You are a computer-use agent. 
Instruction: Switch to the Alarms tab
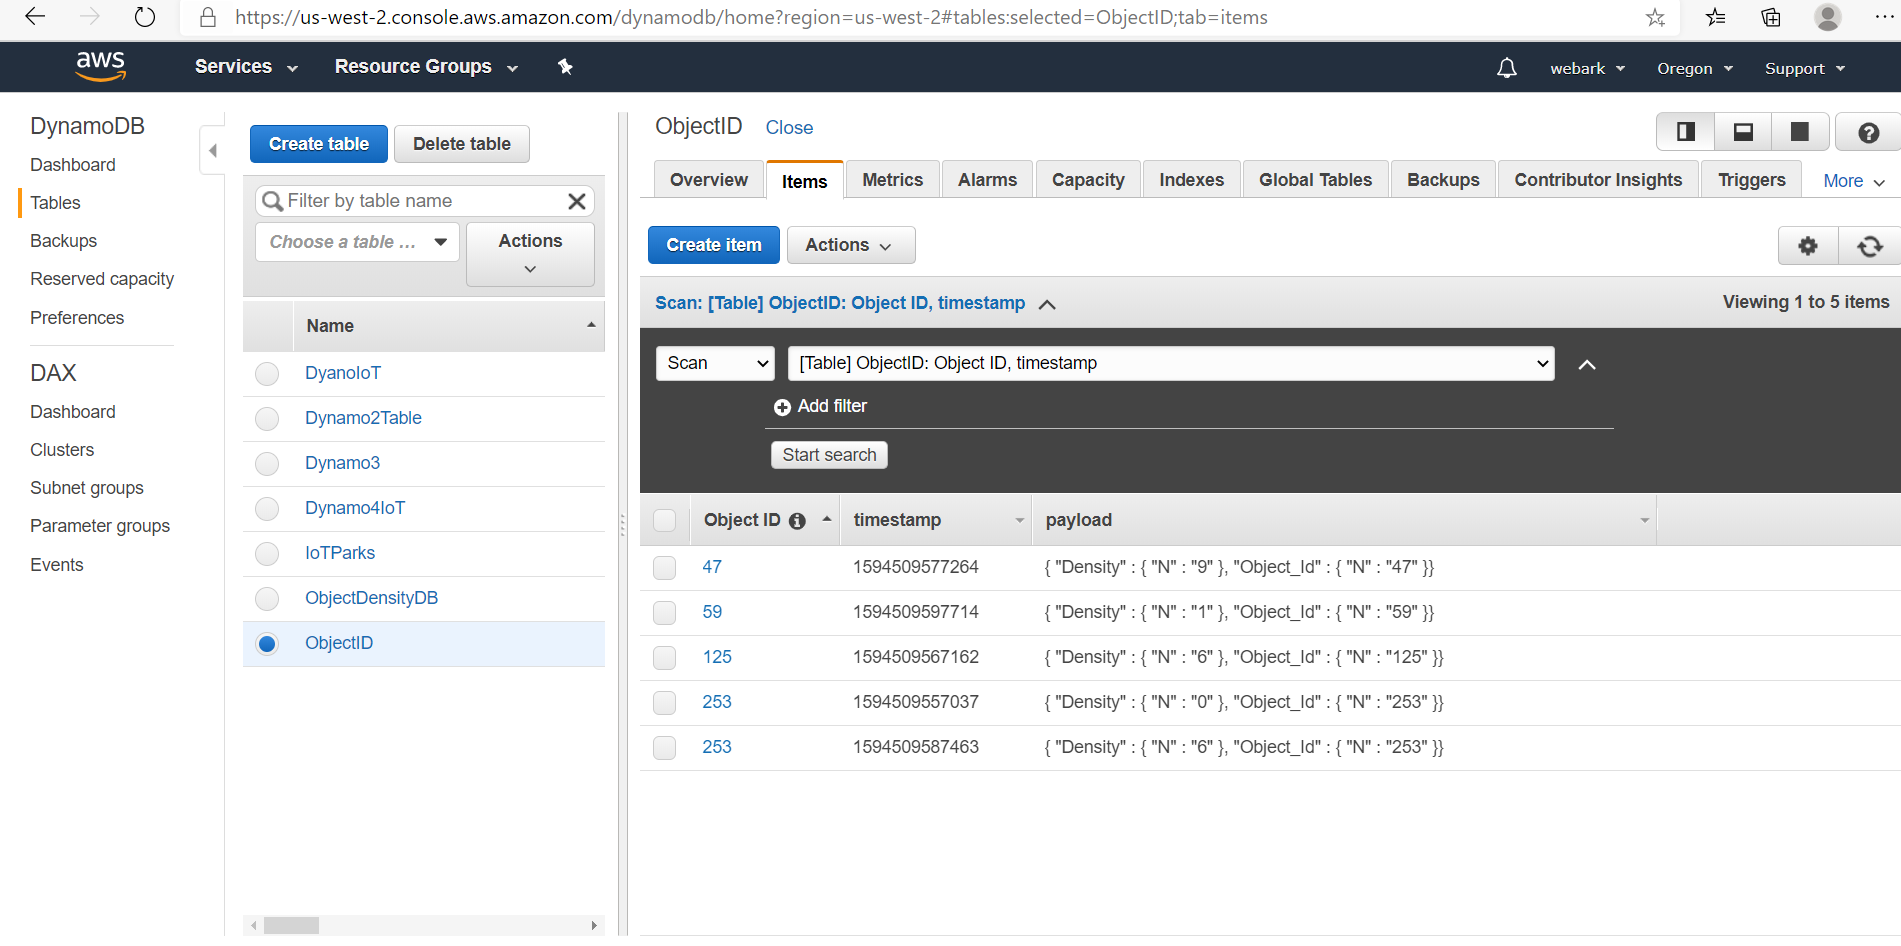[x=987, y=180]
